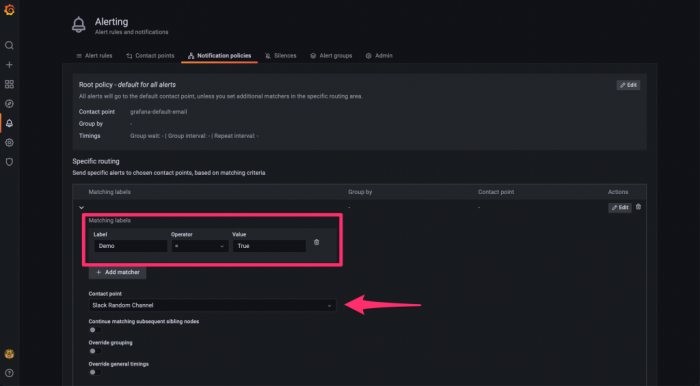Click the Group by column header
Screen dimensions: 700x386
360,192
